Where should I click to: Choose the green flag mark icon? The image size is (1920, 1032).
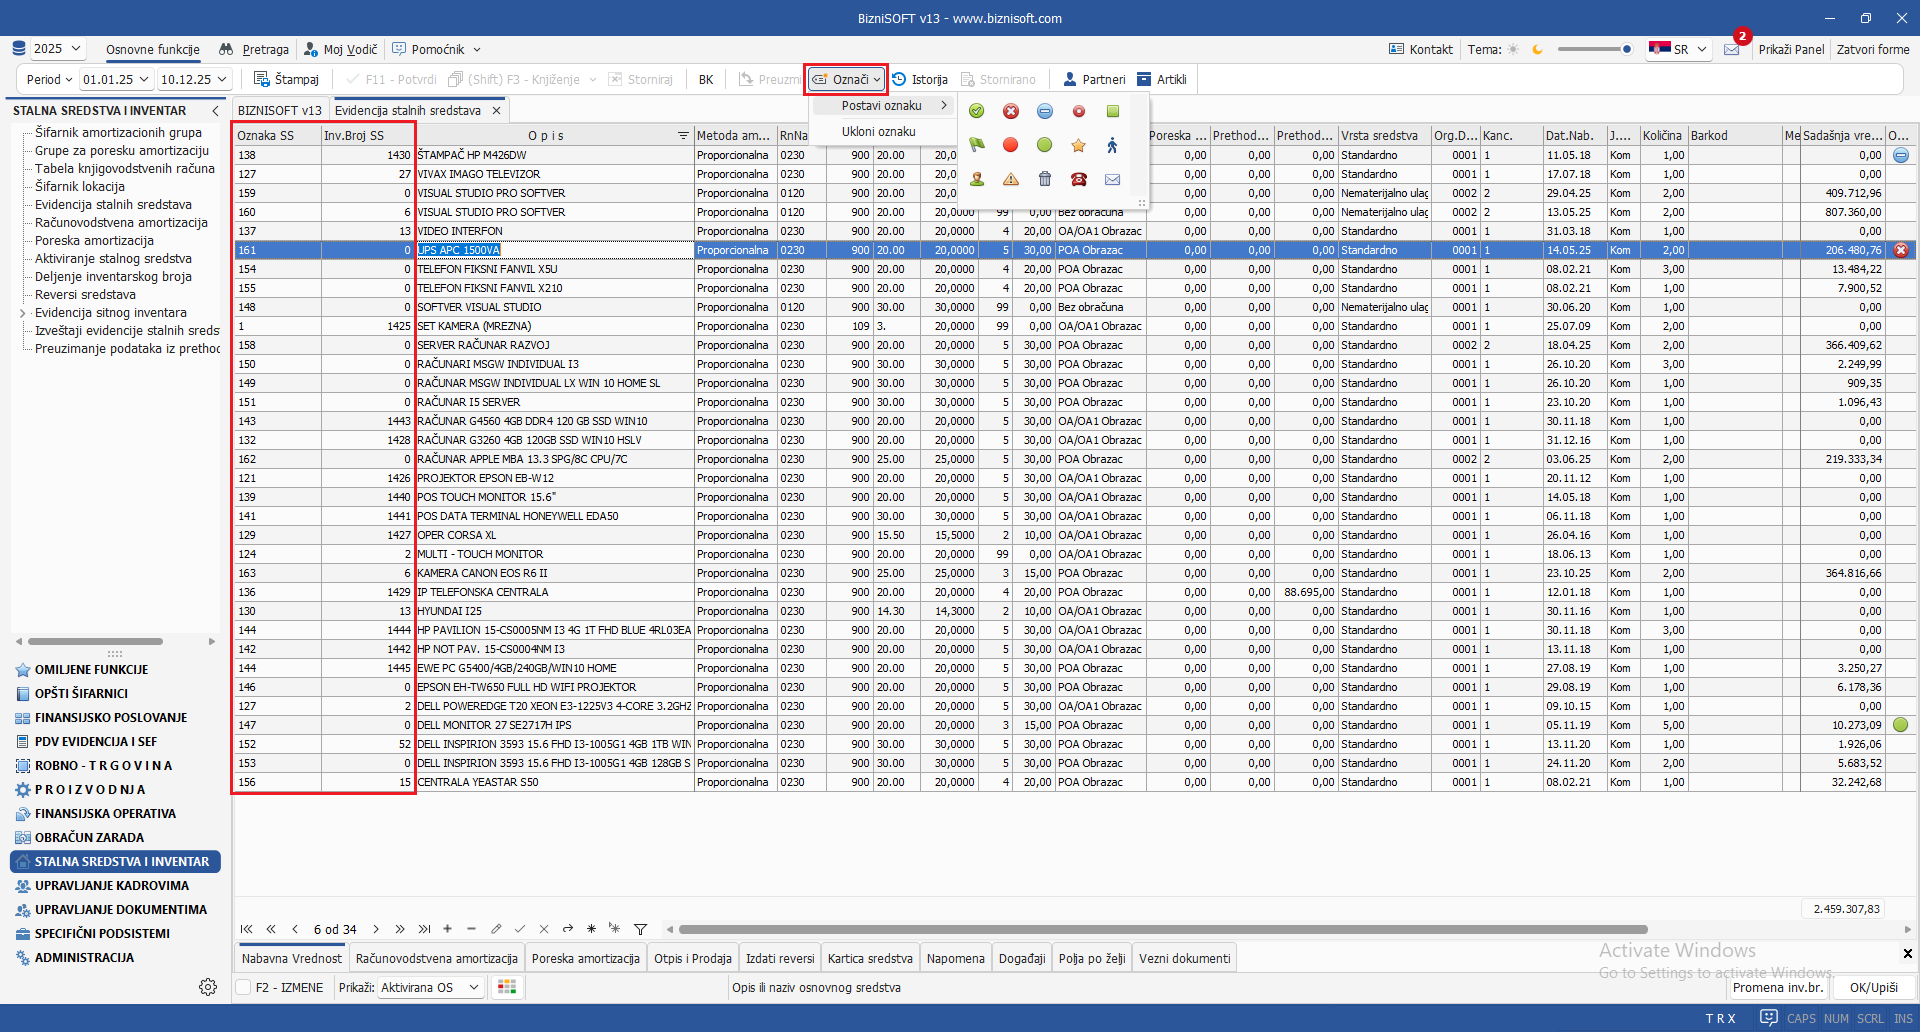coord(977,146)
